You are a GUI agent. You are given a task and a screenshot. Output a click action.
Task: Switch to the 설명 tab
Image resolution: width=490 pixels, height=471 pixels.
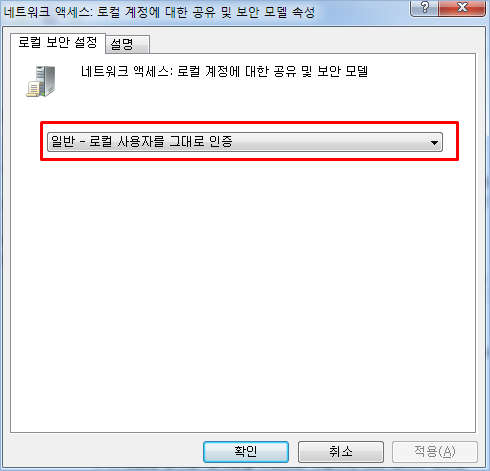tap(128, 44)
